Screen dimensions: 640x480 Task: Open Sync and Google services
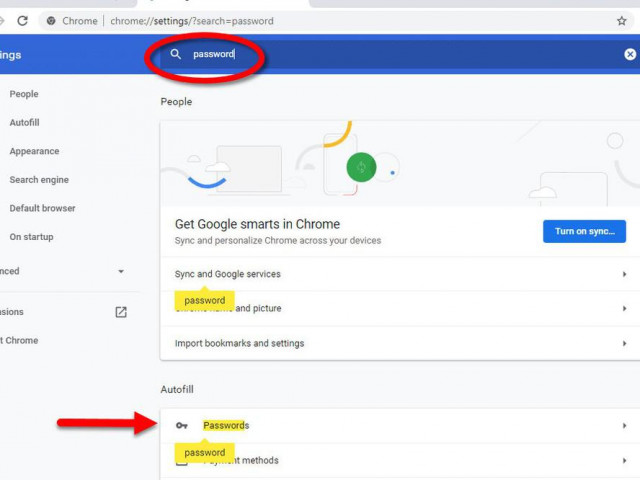[x=400, y=274]
